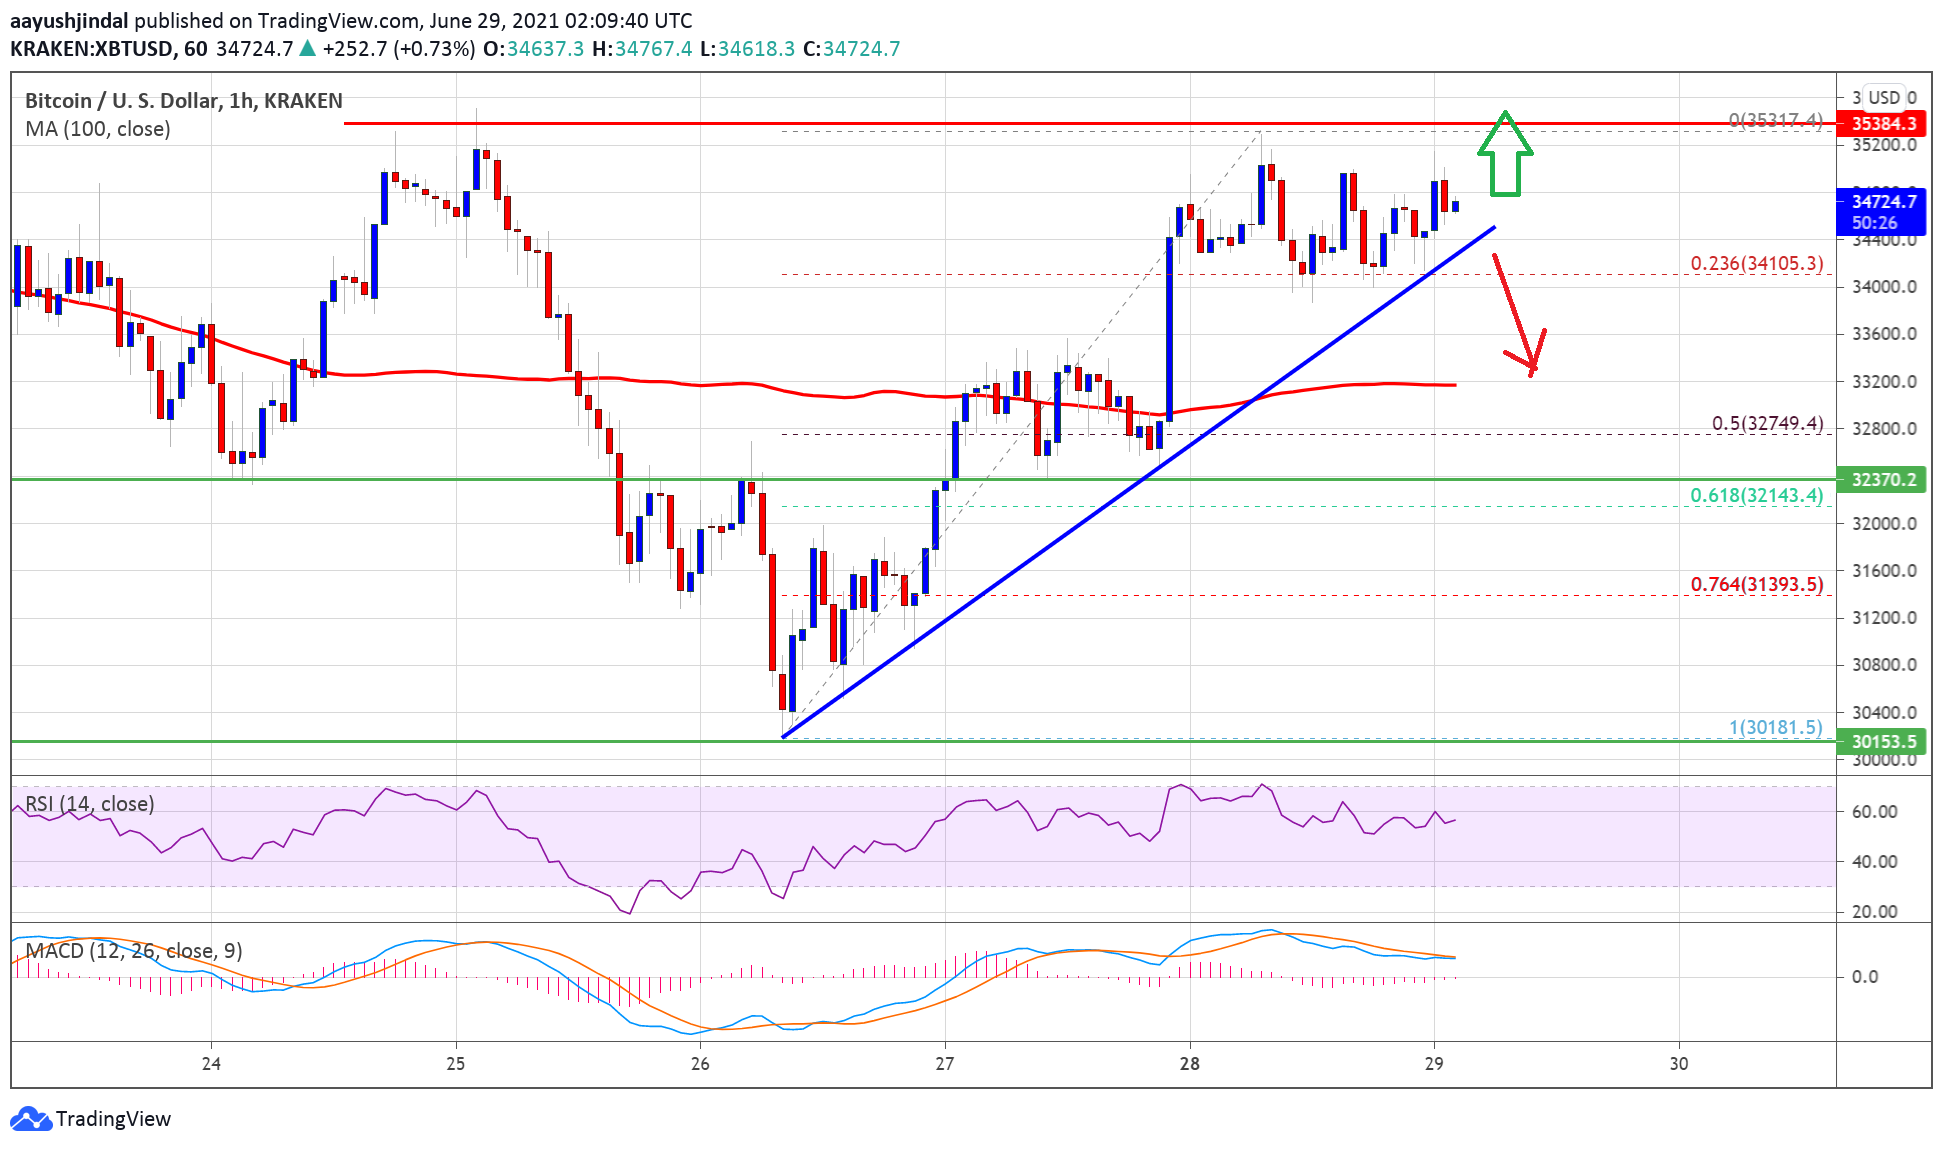Click the TradingView text link
Viewport: 1943px width, 1149px height.
(113, 1118)
